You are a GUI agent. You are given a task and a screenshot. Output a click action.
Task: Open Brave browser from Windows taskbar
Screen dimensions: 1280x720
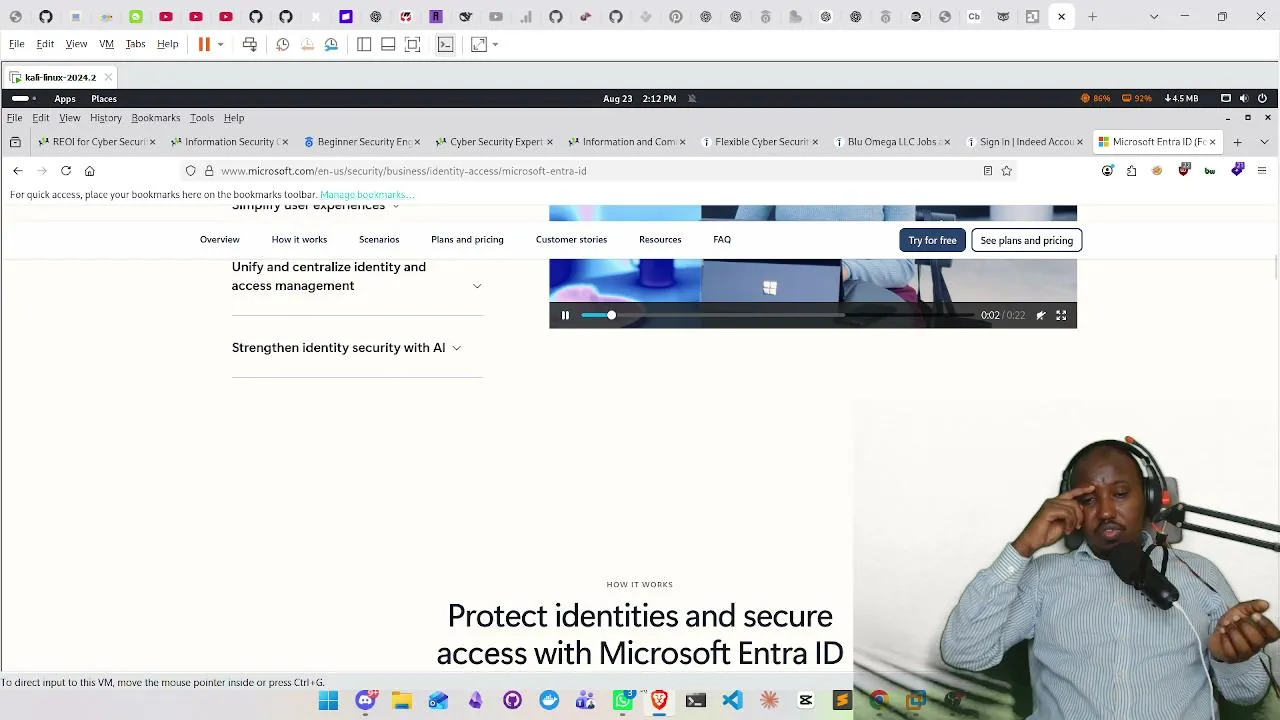(x=659, y=701)
